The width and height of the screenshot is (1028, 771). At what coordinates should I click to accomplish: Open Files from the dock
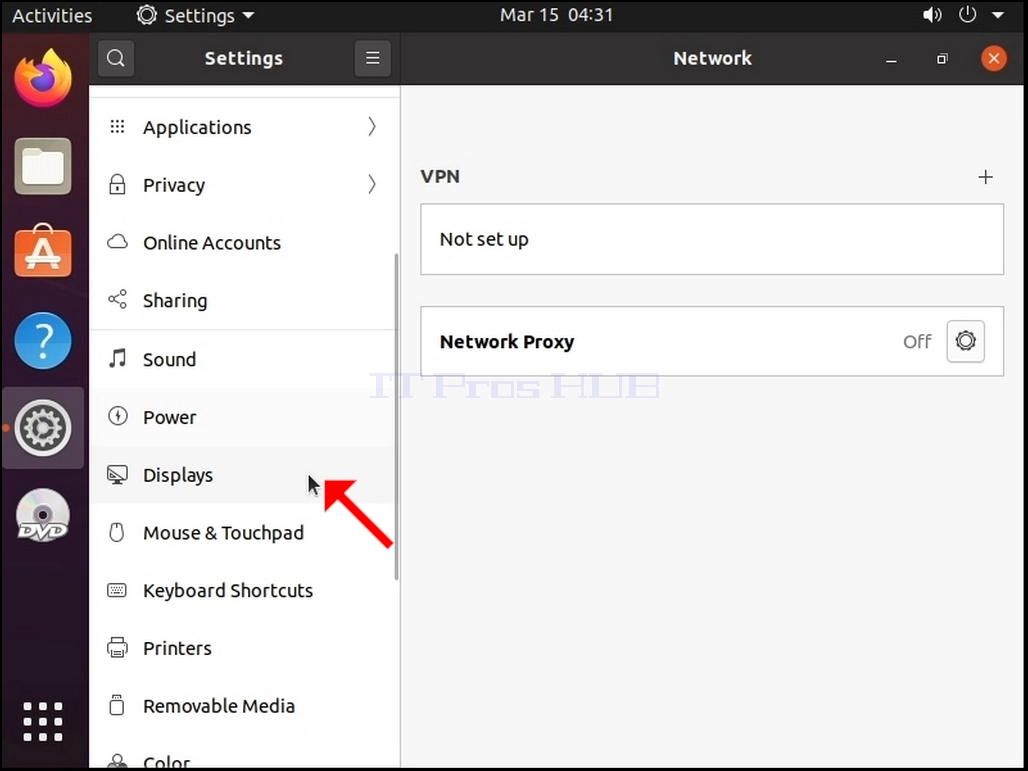pos(43,166)
